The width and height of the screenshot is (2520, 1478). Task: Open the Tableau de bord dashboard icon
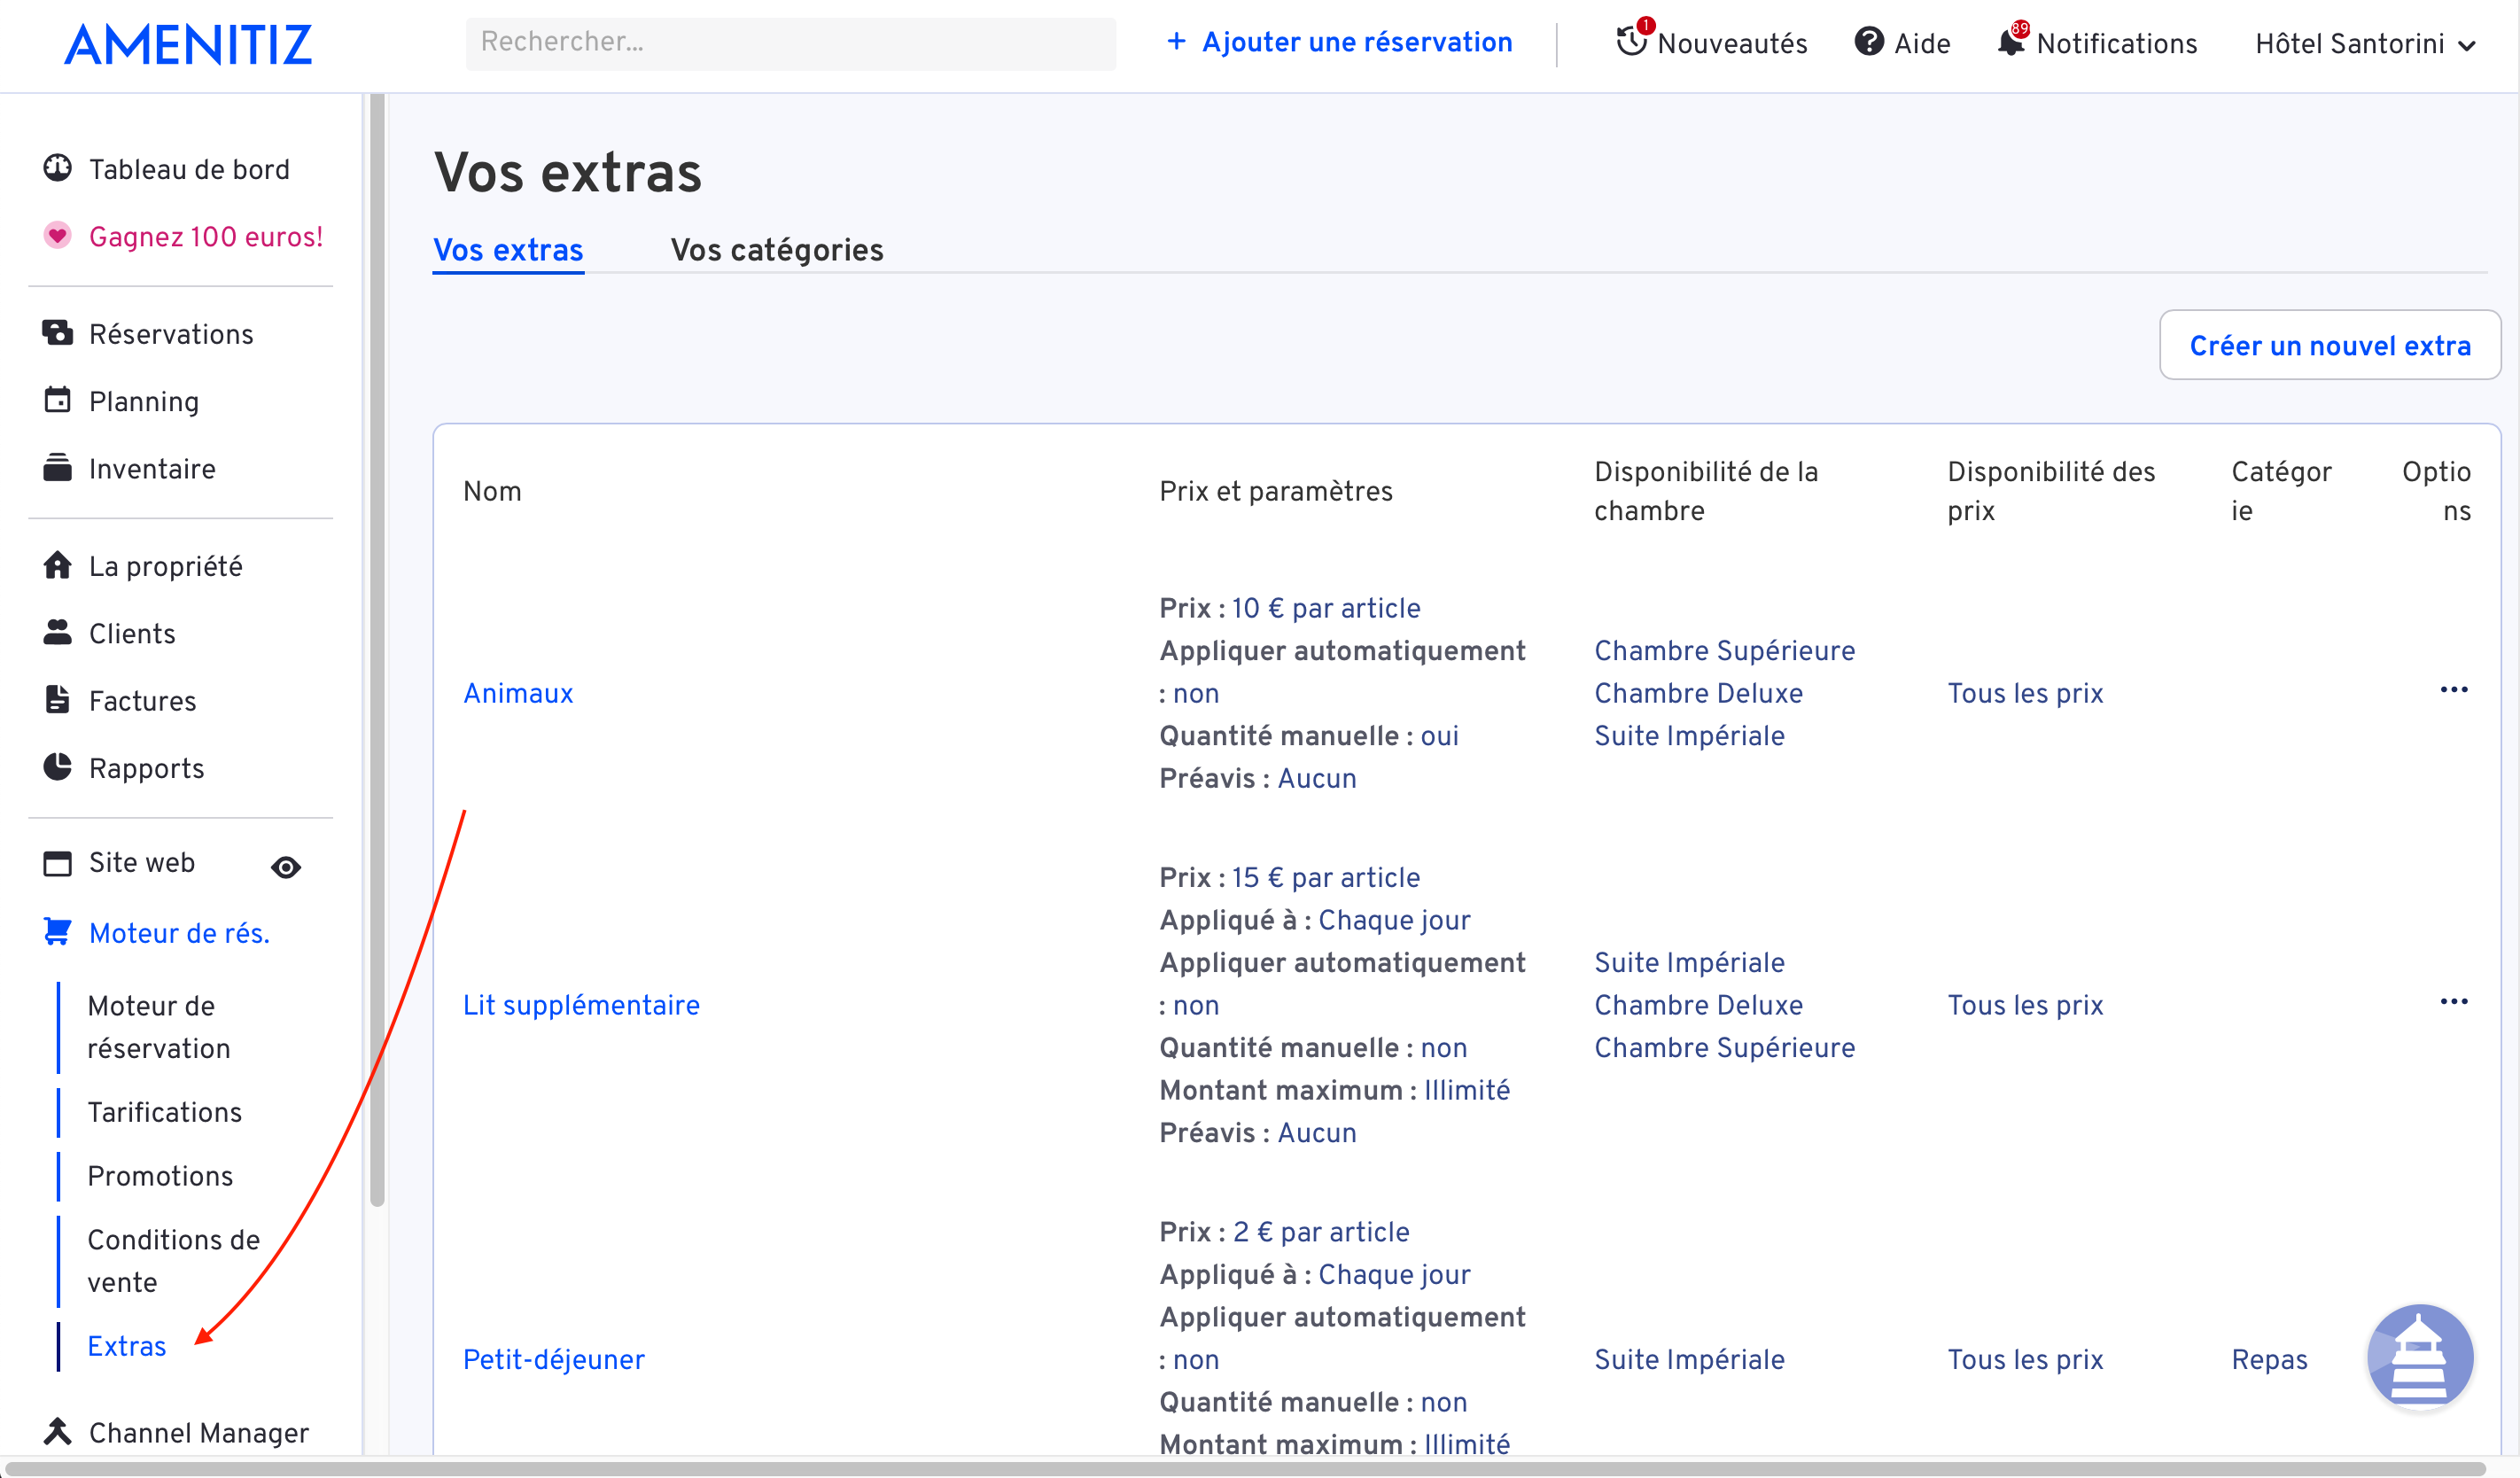57,168
